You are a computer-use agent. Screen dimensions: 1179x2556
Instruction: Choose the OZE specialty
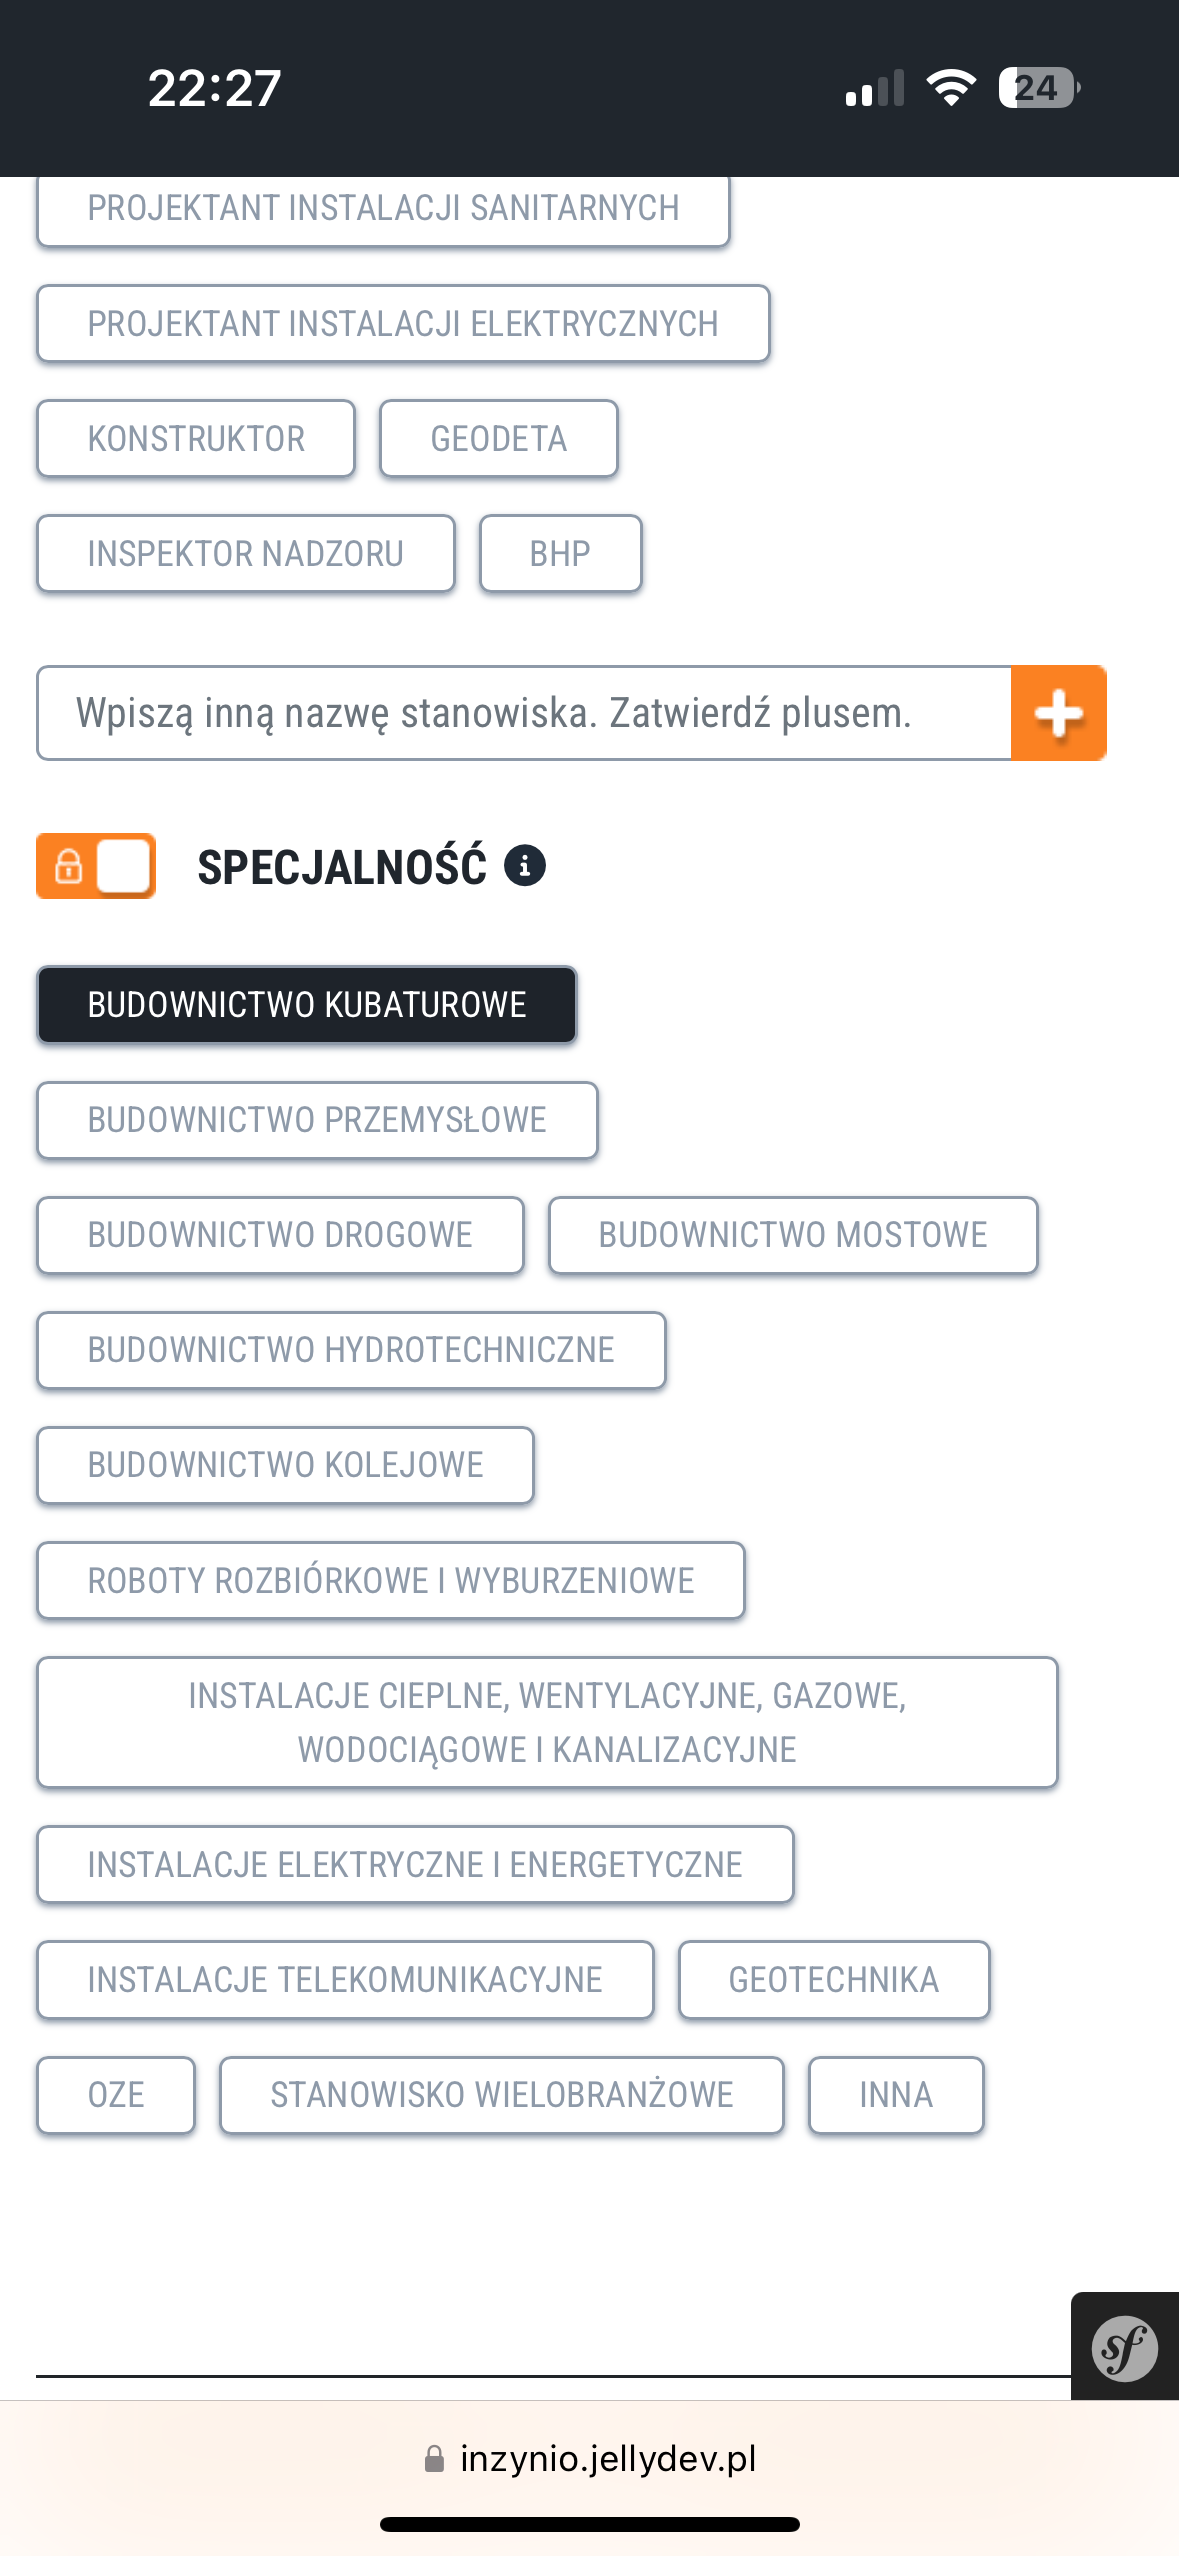point(116,2095)
